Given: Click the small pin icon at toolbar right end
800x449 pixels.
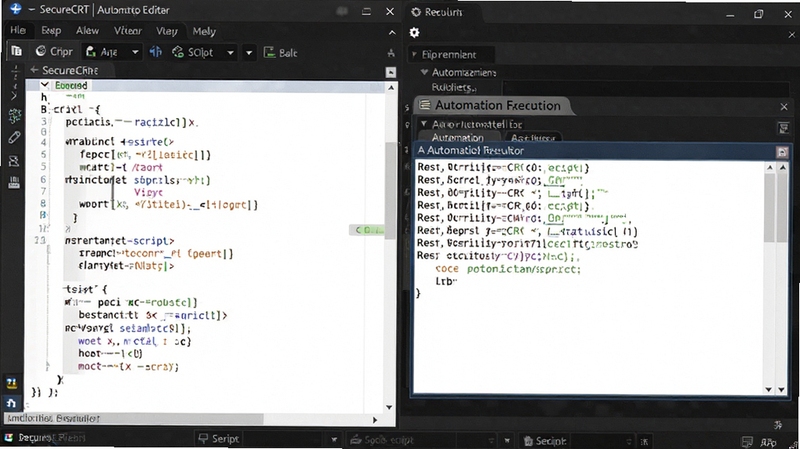Looking at the screenshot, I should (x=391, y=53).
